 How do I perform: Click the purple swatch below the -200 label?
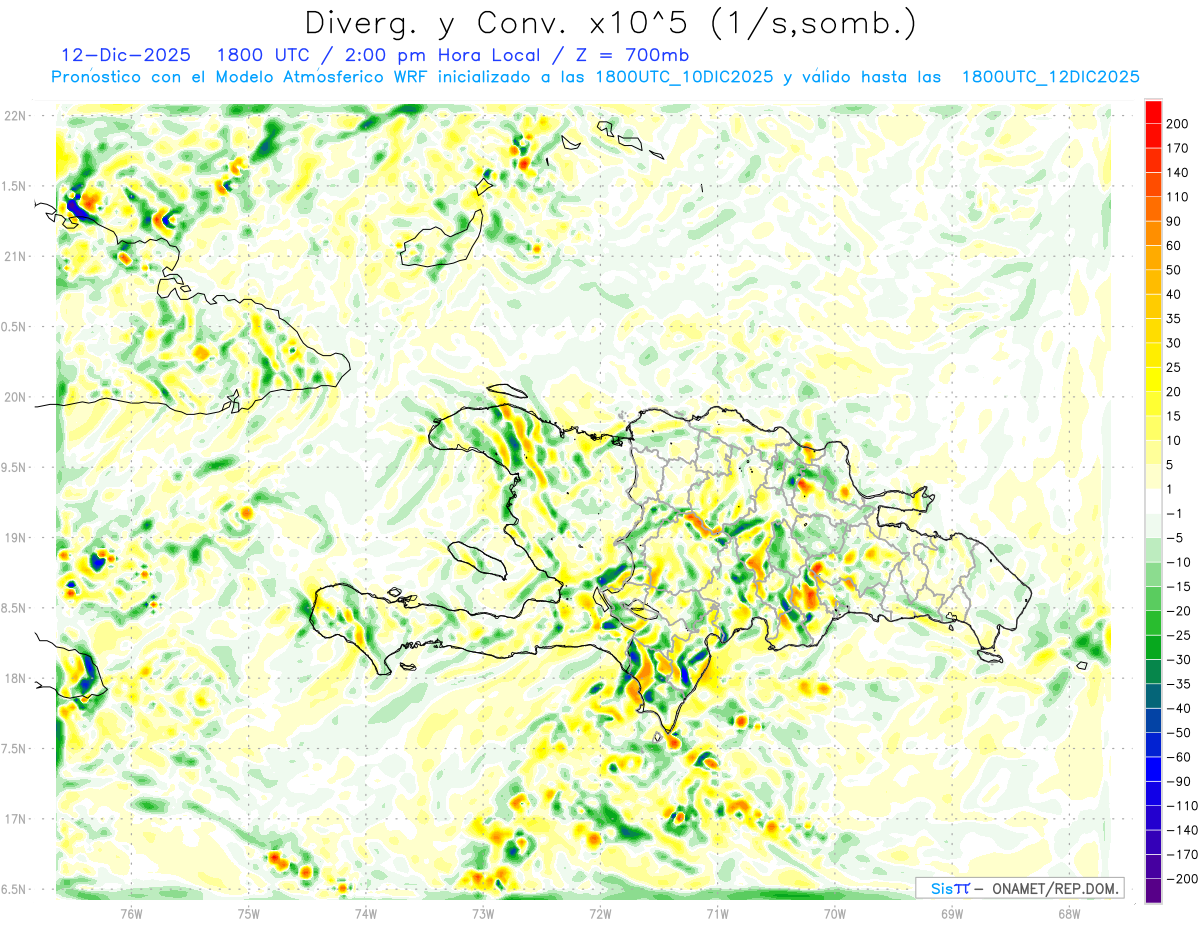pyautogui.click(x=1153, y=891)
